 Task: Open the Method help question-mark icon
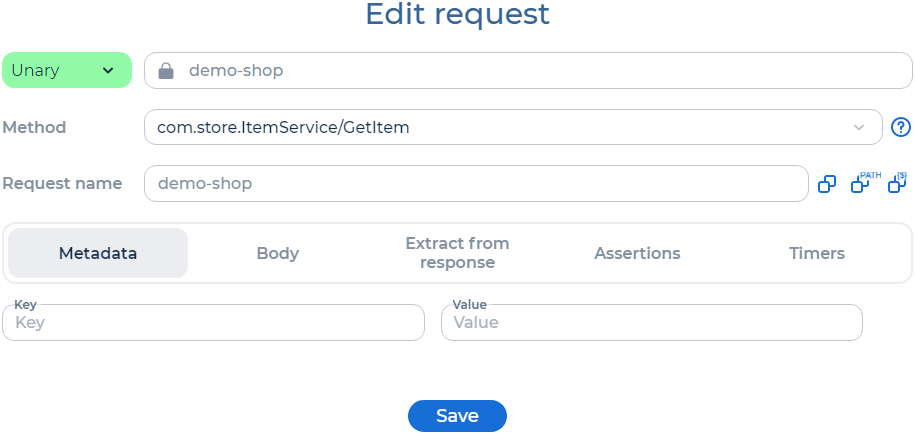point(901,127)
